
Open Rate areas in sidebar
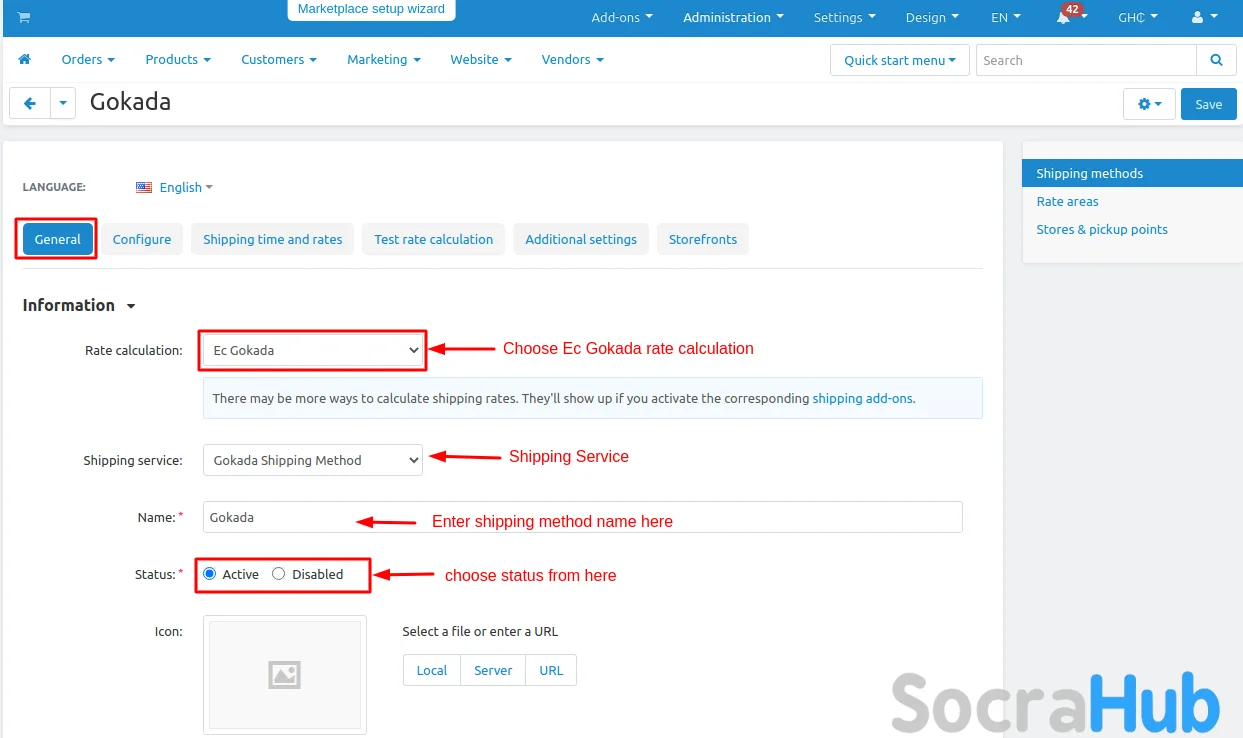1067,201
